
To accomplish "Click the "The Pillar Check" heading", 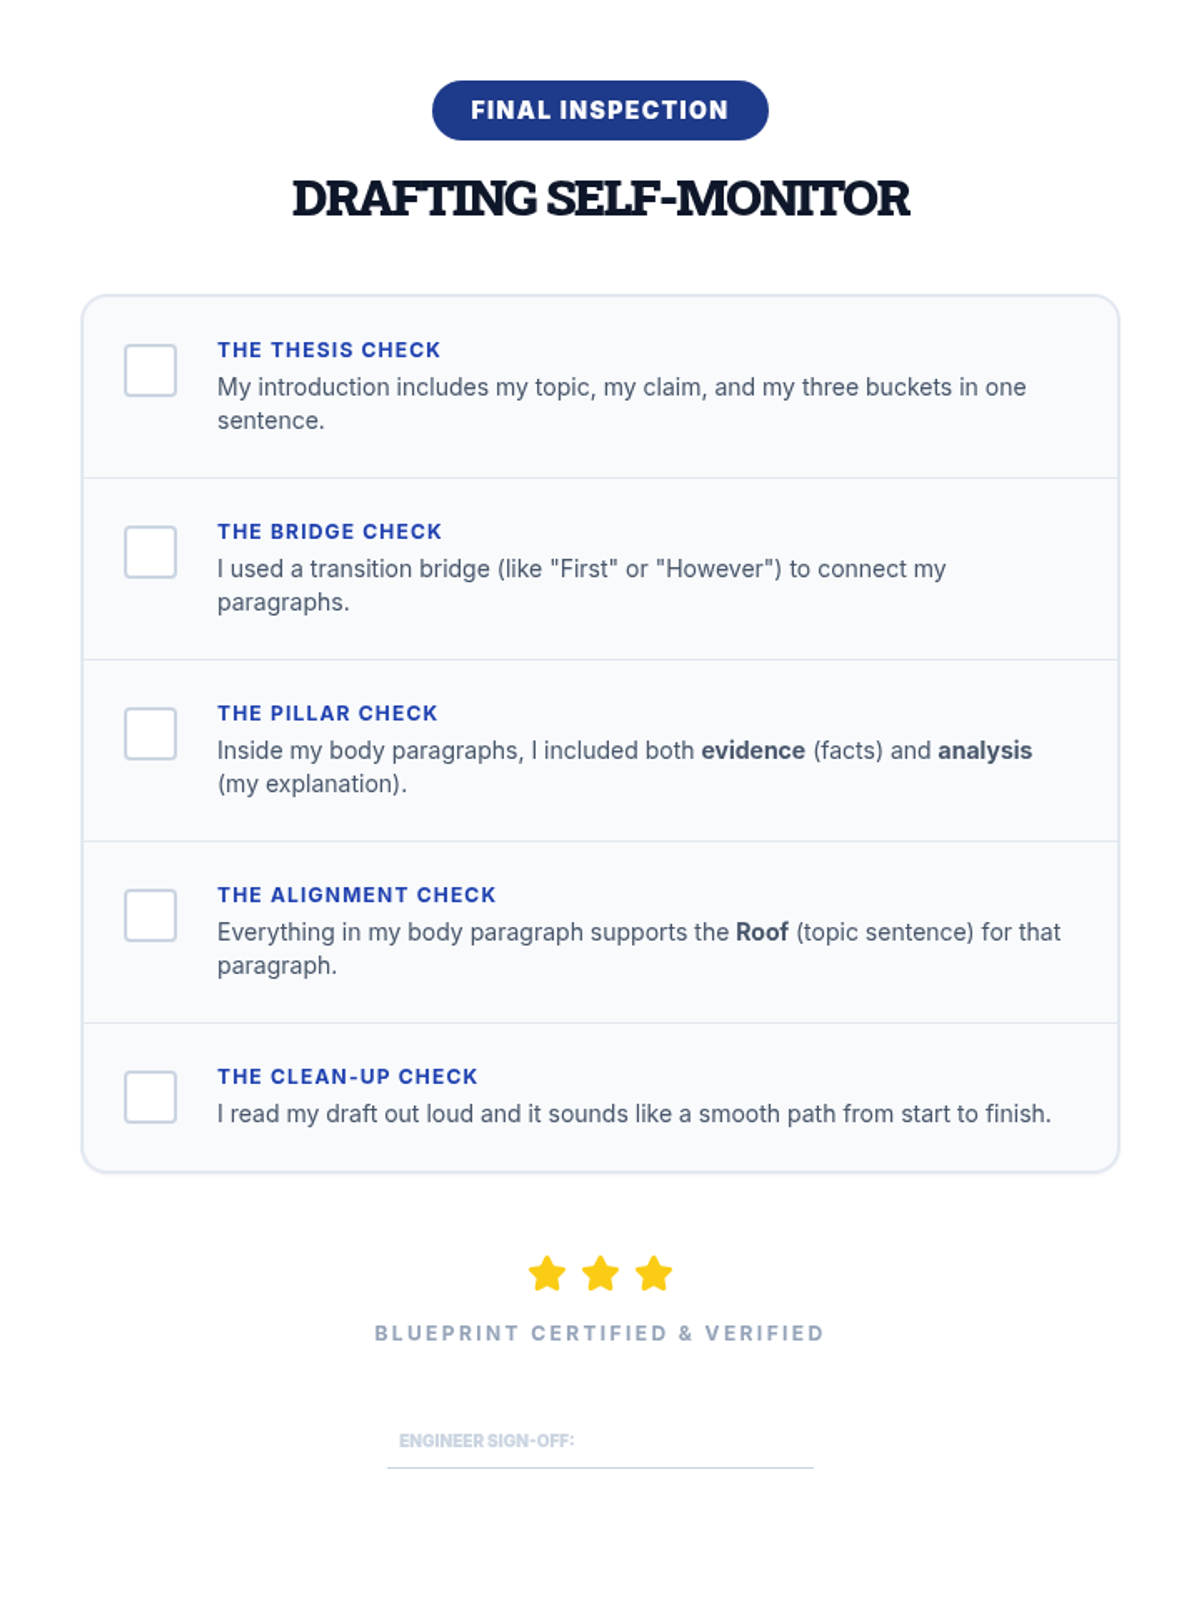I will click(x=327, y=713).
